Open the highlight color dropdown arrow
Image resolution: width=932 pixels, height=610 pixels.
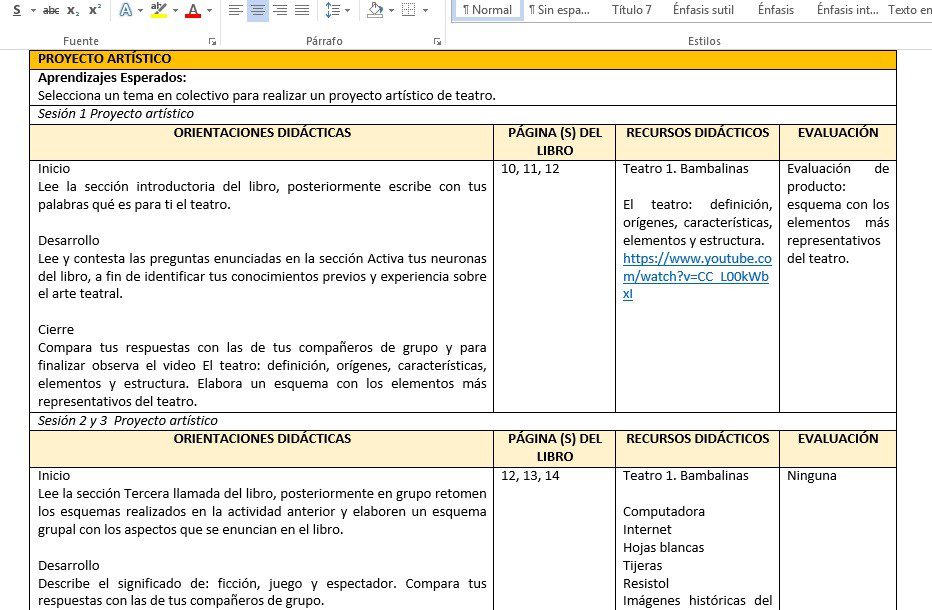coord(175,10)
